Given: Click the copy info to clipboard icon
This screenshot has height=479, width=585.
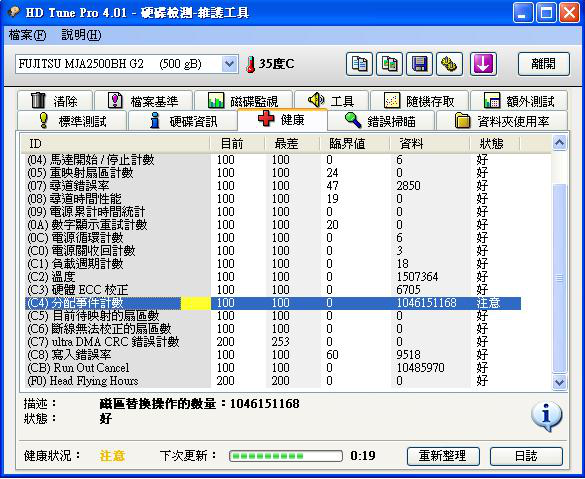Looking at the screenshot, I should click(359, 64).
